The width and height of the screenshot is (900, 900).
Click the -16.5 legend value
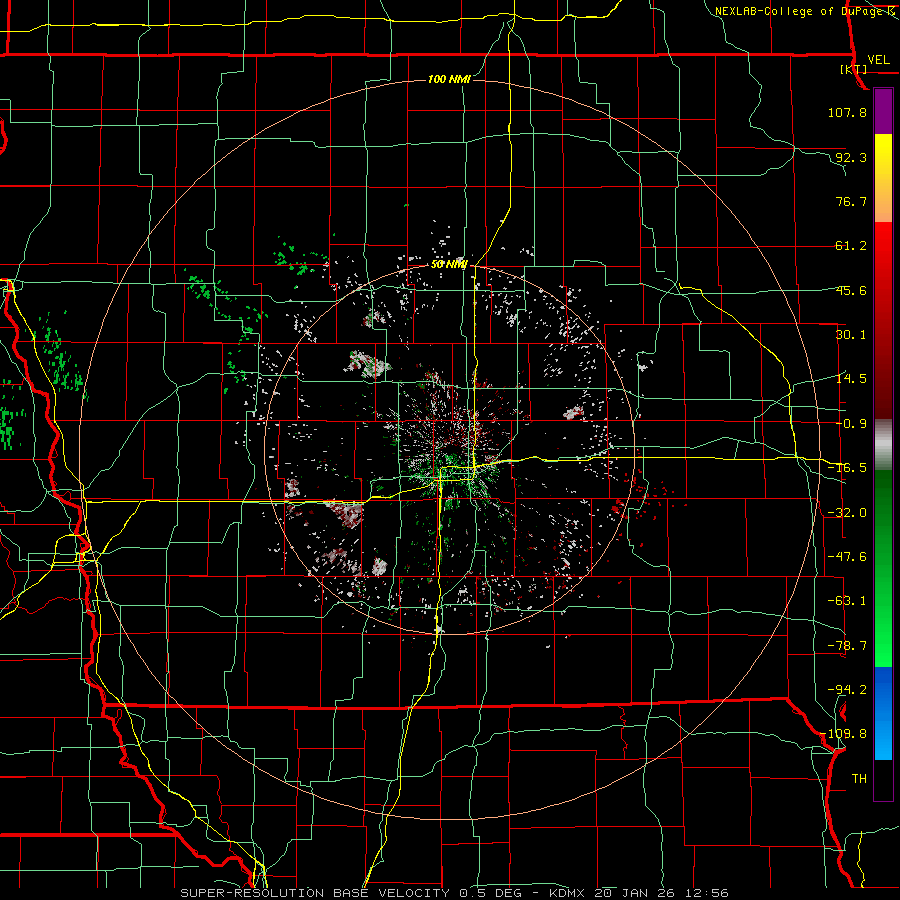(x=847, y=468)
